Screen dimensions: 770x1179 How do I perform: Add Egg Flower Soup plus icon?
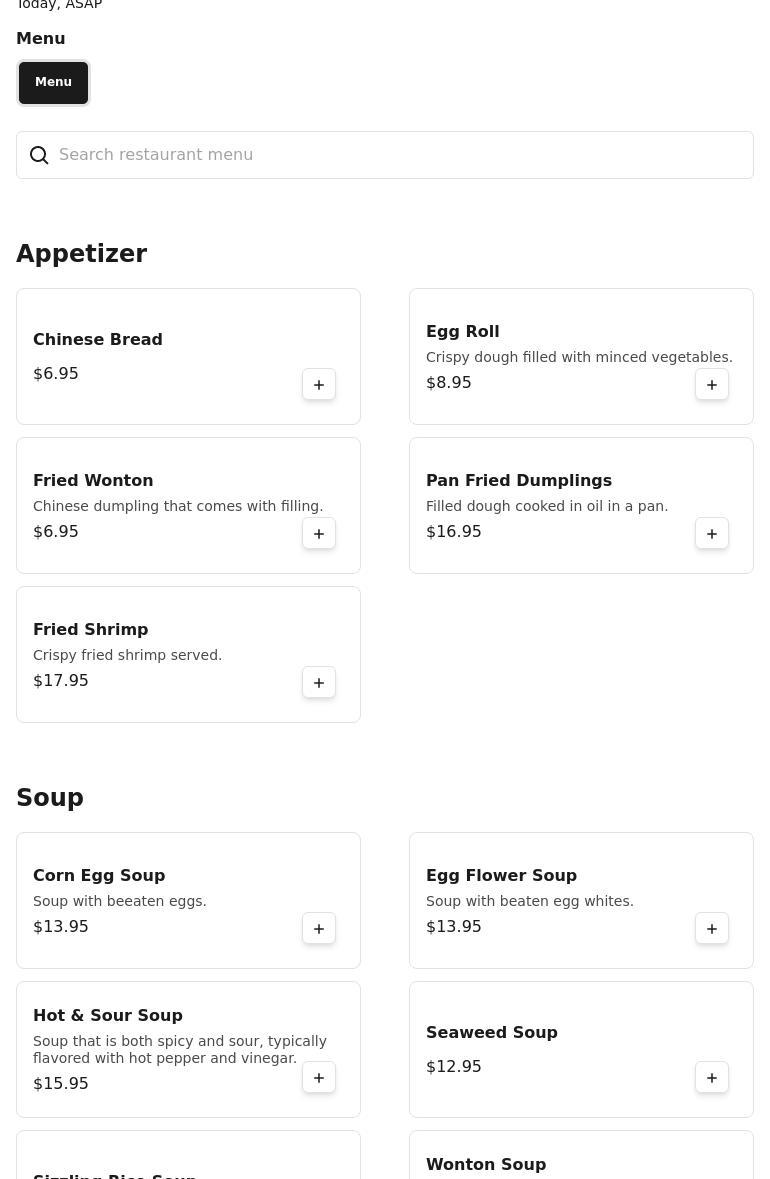coord(712,929)
